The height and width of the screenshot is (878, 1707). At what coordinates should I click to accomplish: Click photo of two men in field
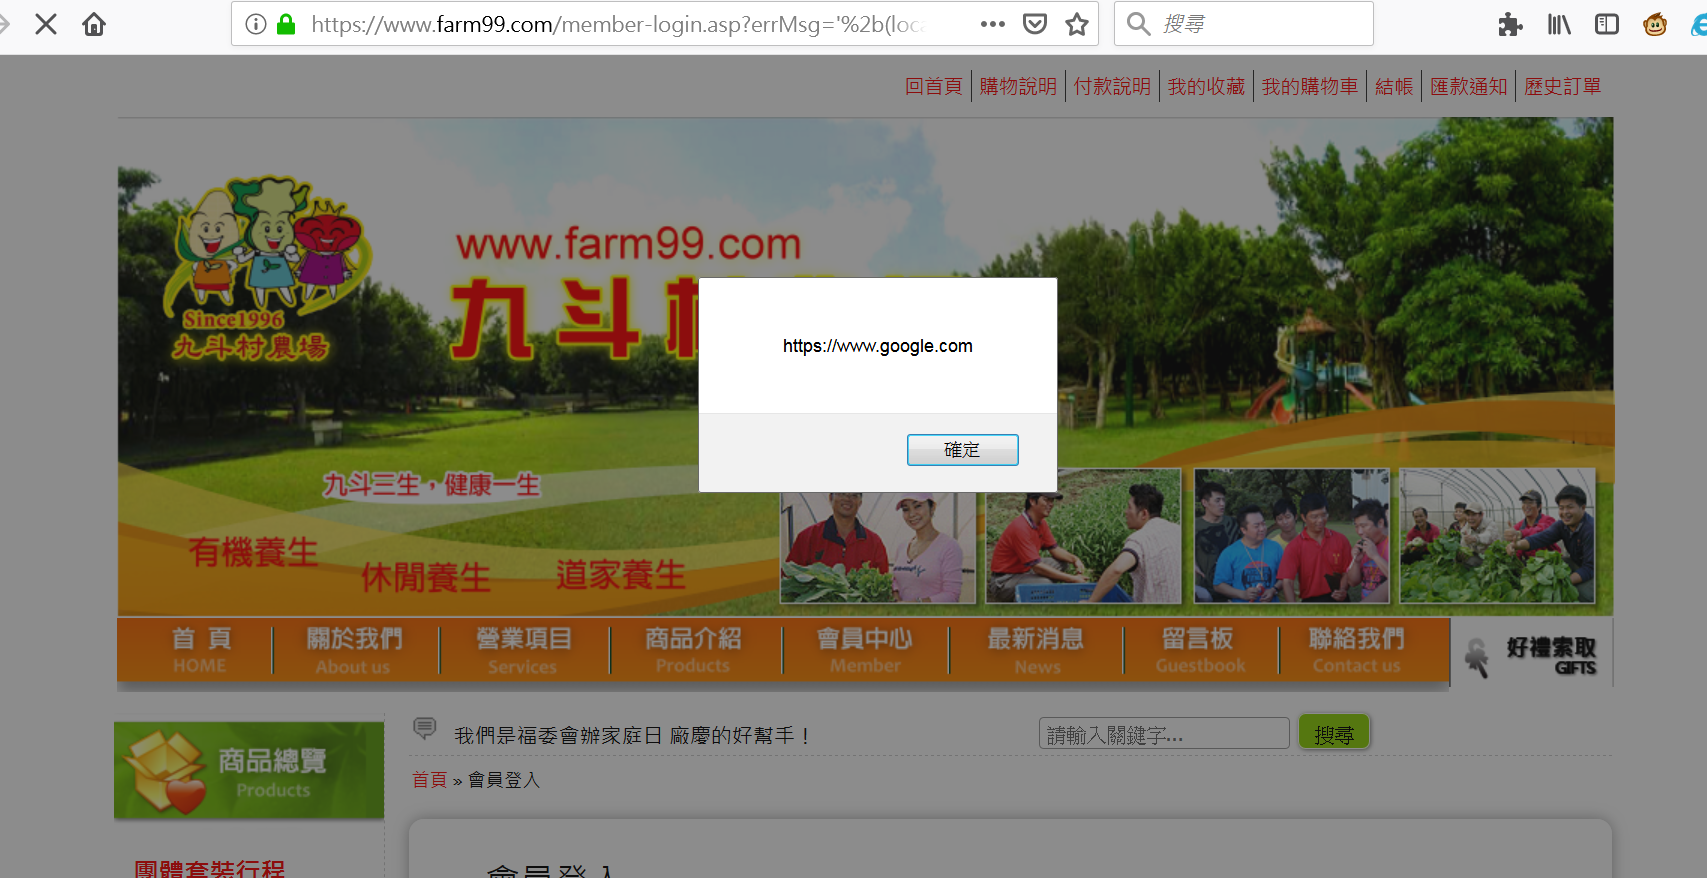coord(1083,536)
